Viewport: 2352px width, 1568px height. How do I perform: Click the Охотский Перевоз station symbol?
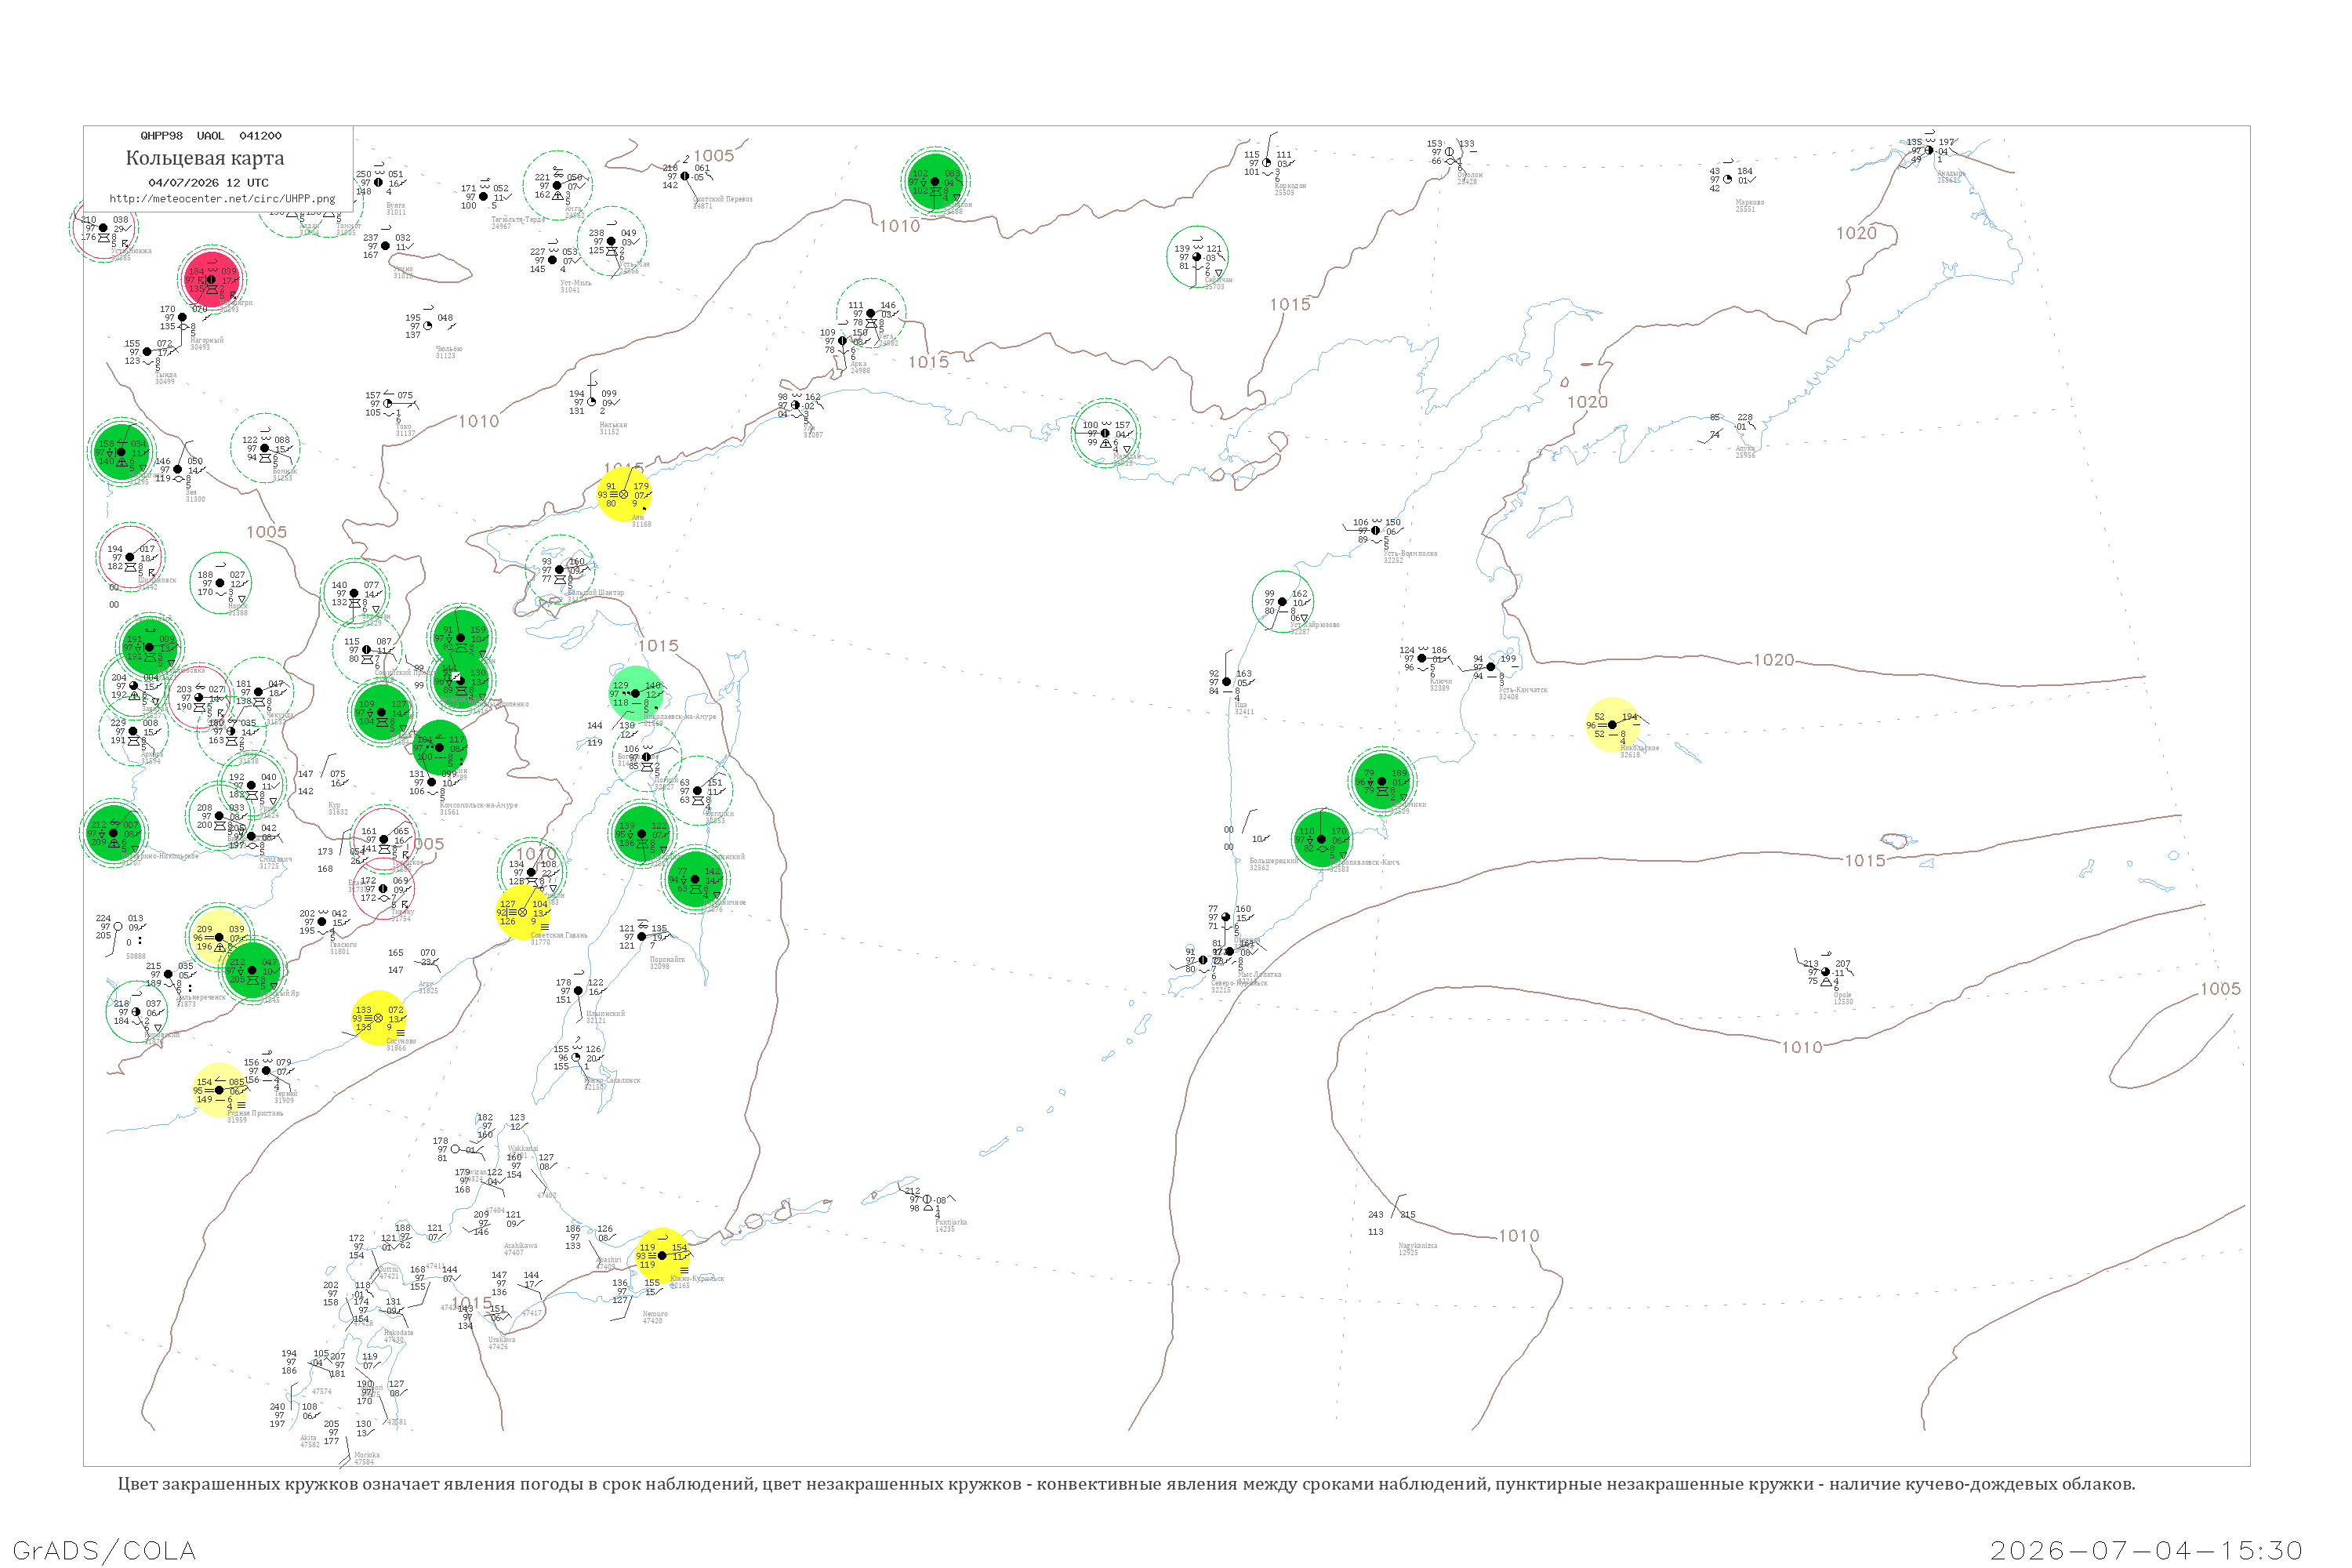click(x=685, y=176)
